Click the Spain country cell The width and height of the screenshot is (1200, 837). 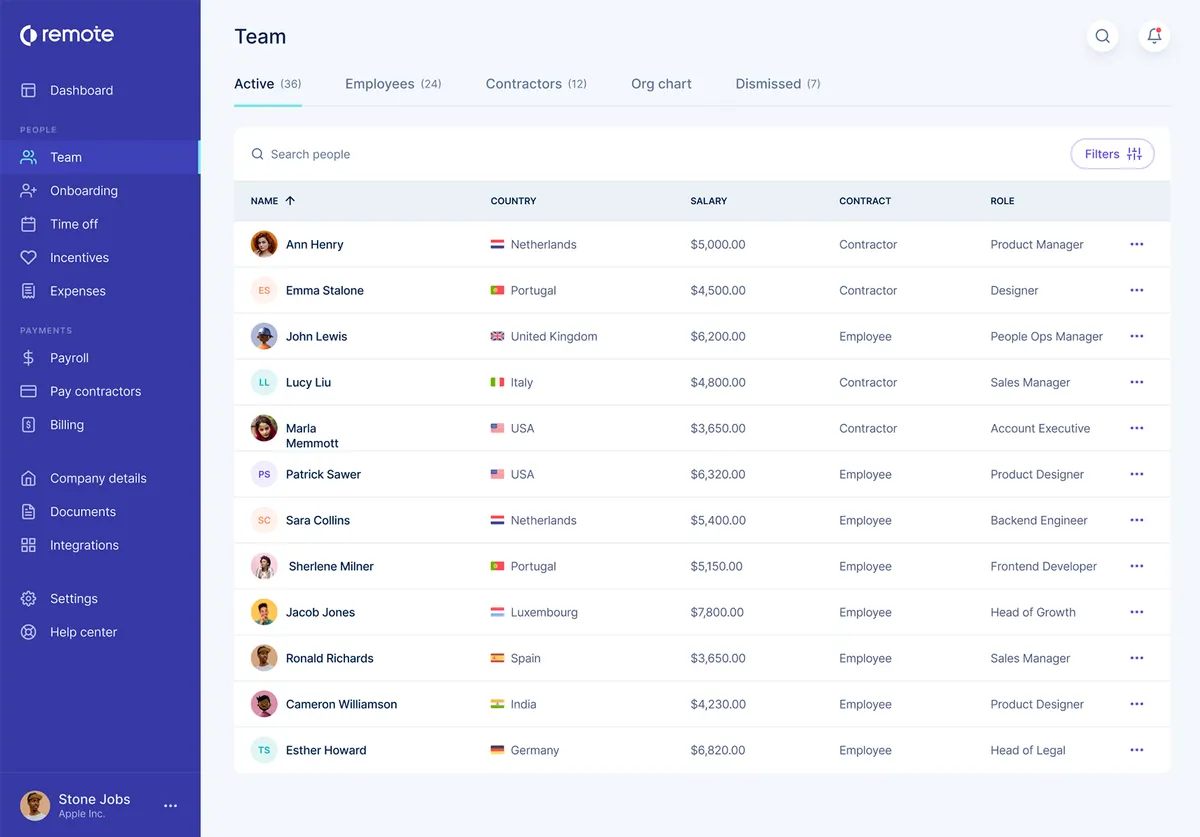pyautogui.click(x=515, y=658)
